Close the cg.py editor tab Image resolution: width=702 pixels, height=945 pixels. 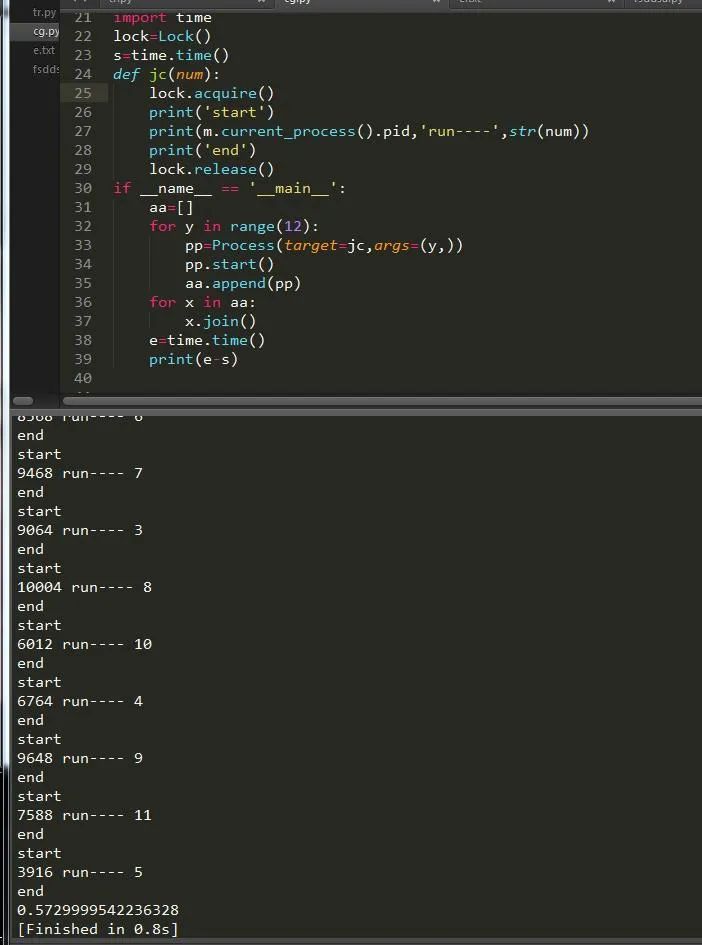[436, 2]
